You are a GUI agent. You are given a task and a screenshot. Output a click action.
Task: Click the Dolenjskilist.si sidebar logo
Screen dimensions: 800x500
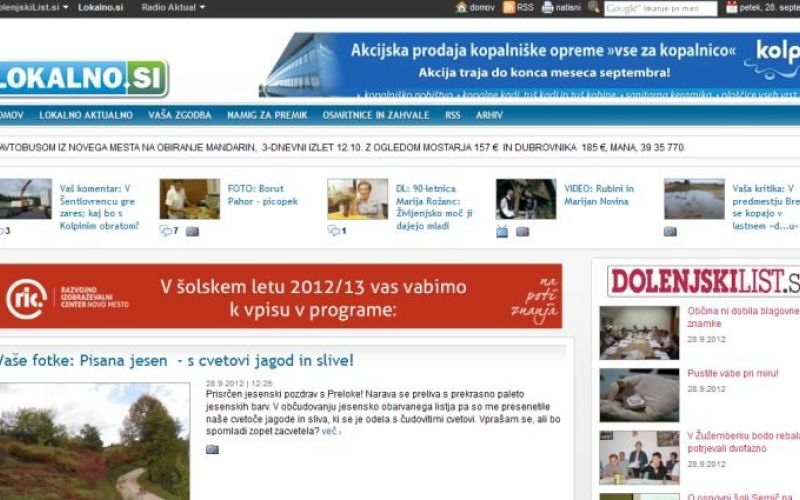pyautogui.click(x=704, y=281)
